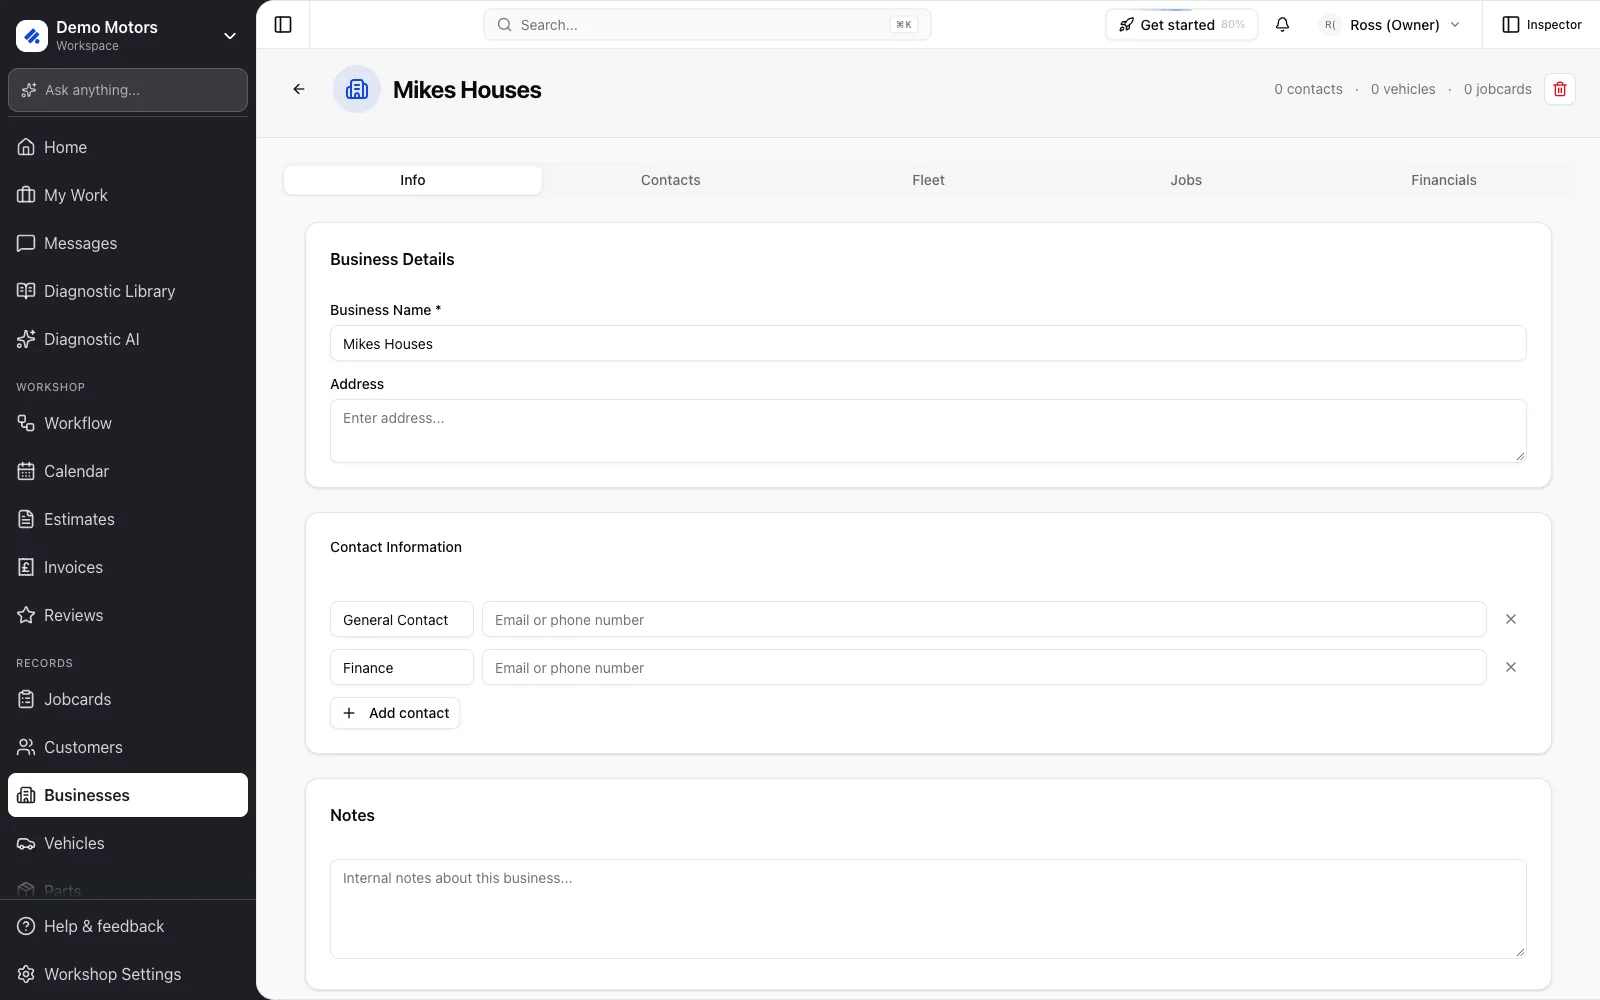Click the 0 contacts count

(1308, 89)
